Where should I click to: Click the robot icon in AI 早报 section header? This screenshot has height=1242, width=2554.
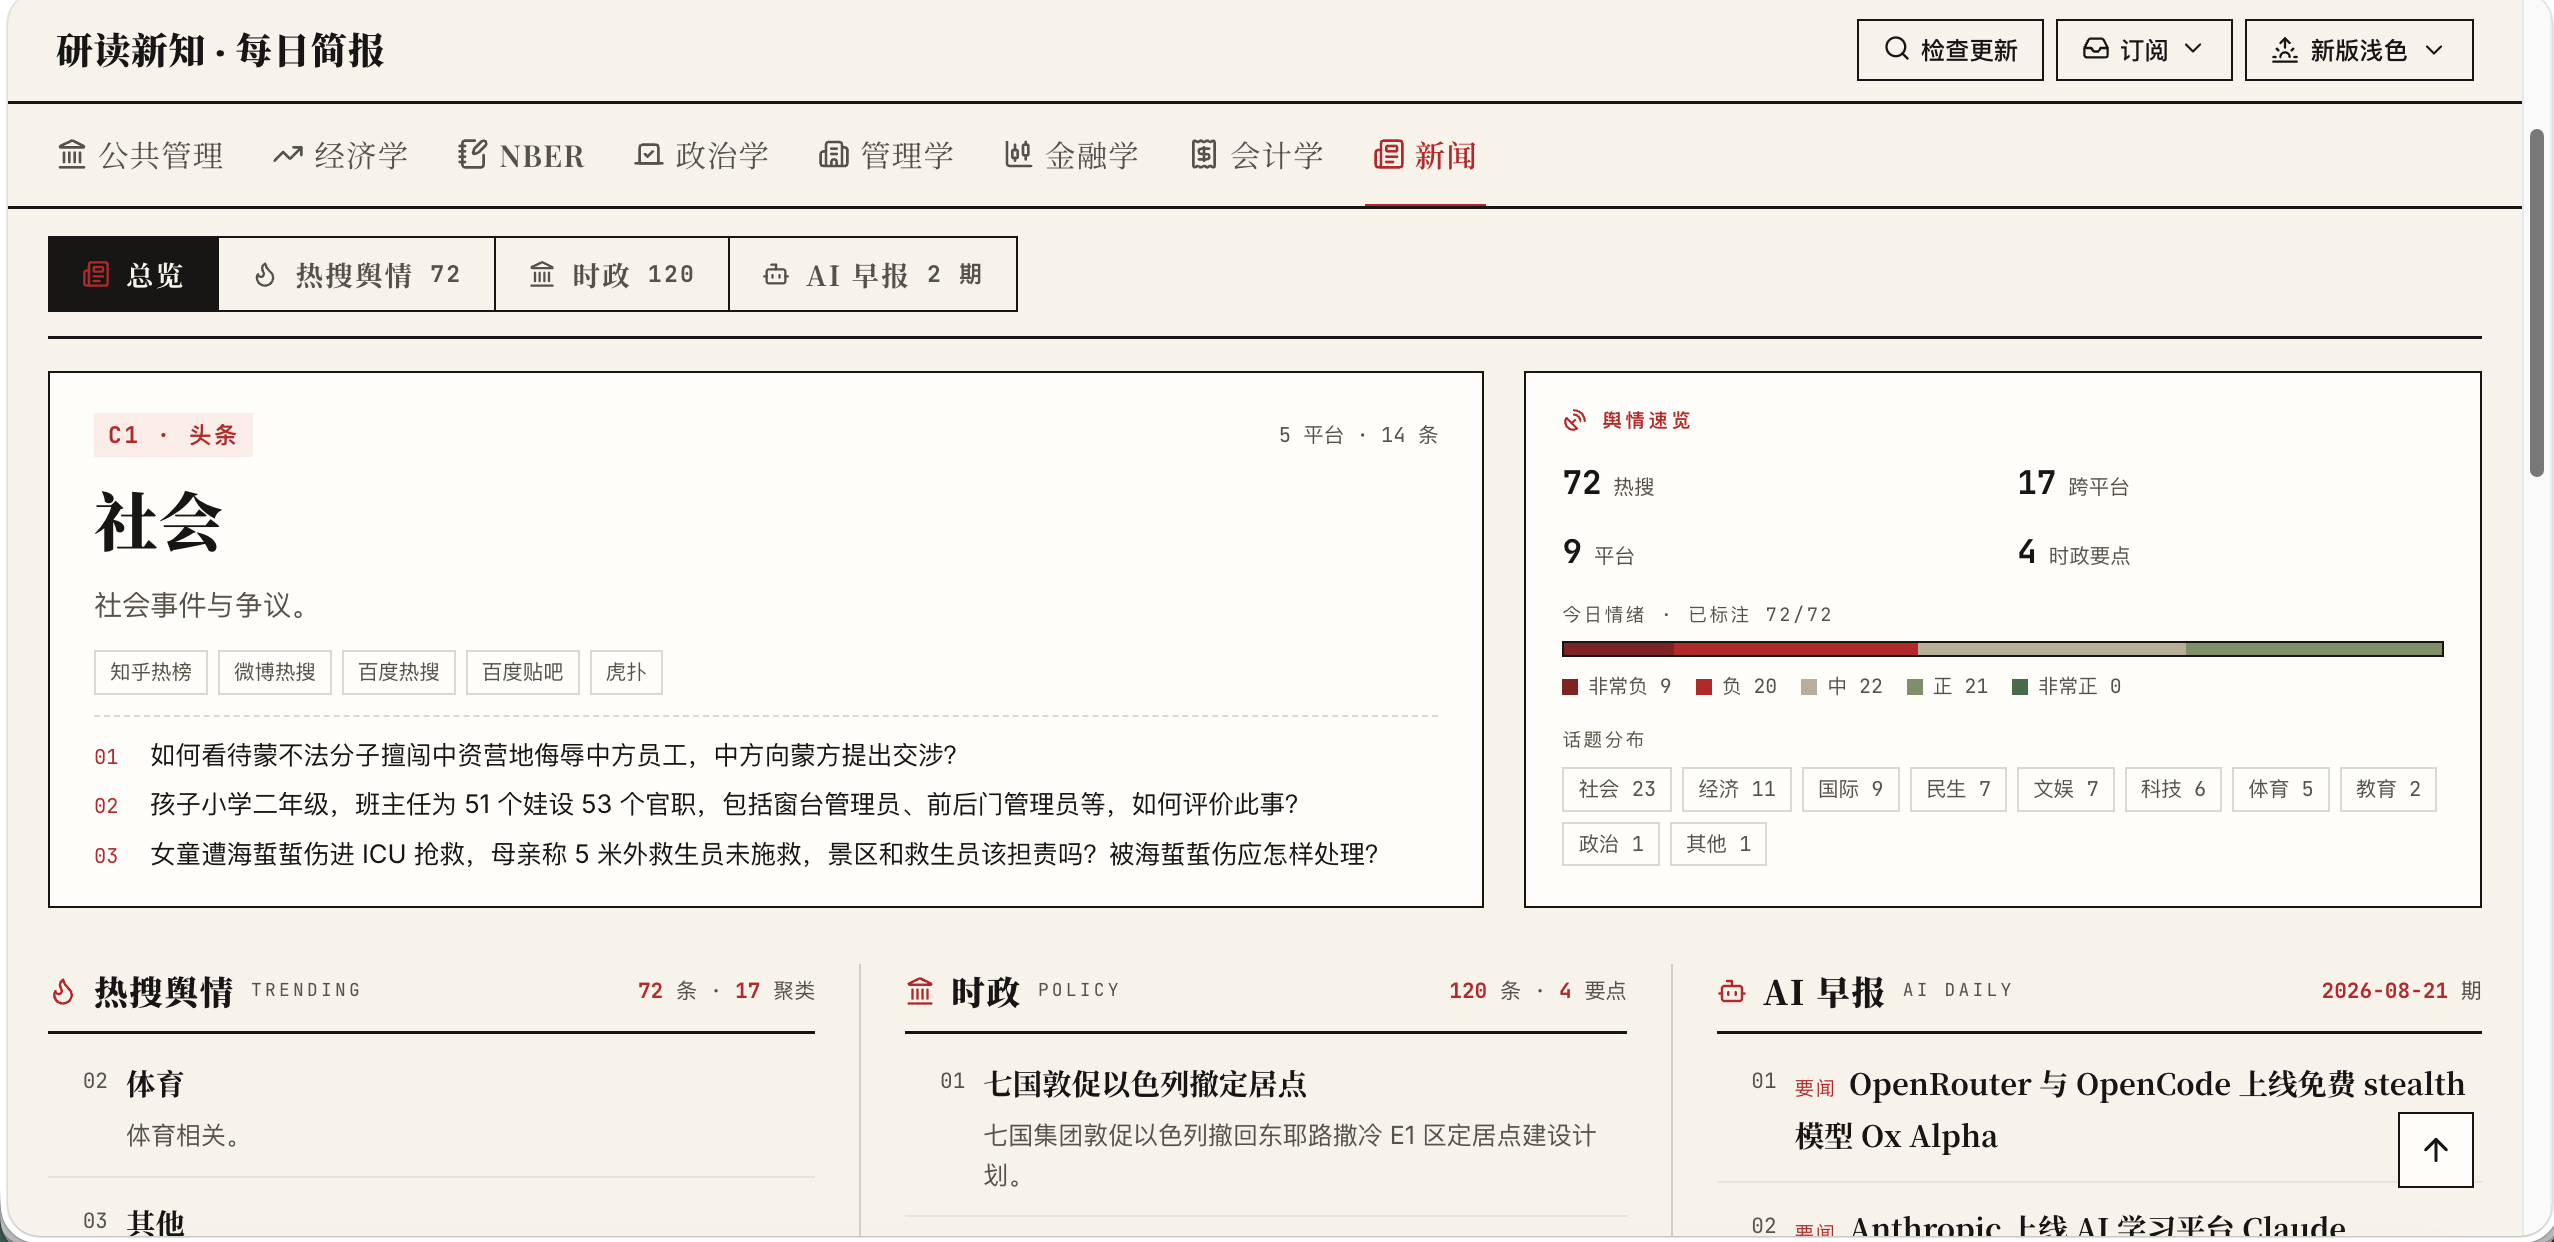click(1732, 991)
